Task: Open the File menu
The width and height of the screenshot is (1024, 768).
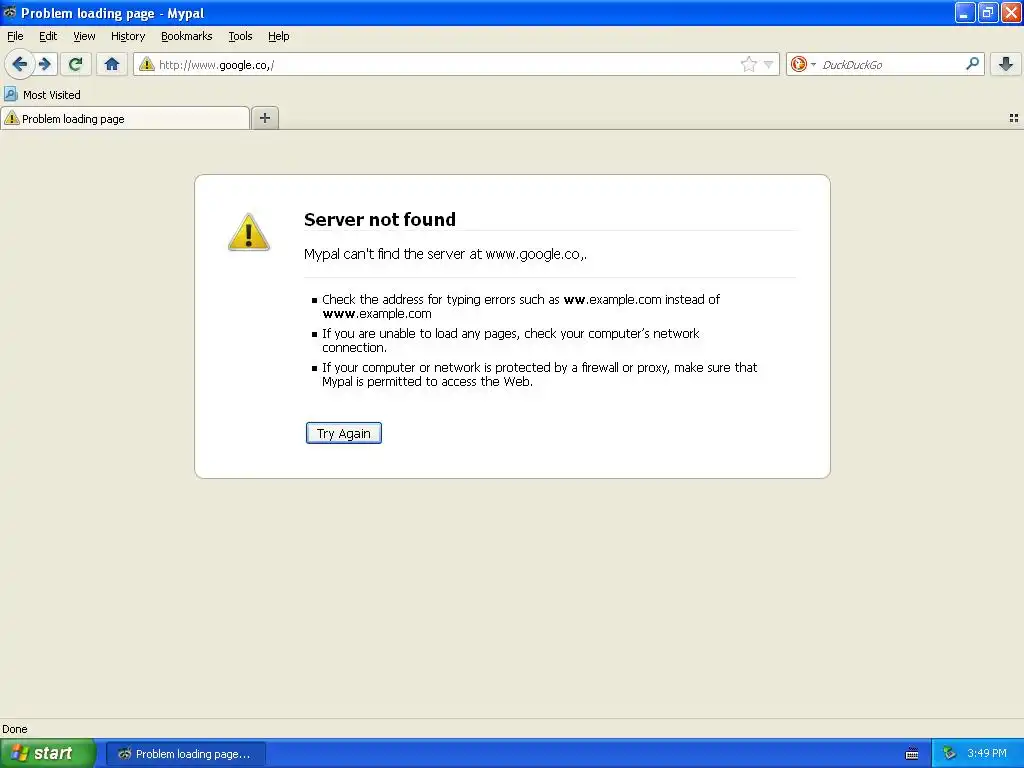Action: [x=15, y=36]
